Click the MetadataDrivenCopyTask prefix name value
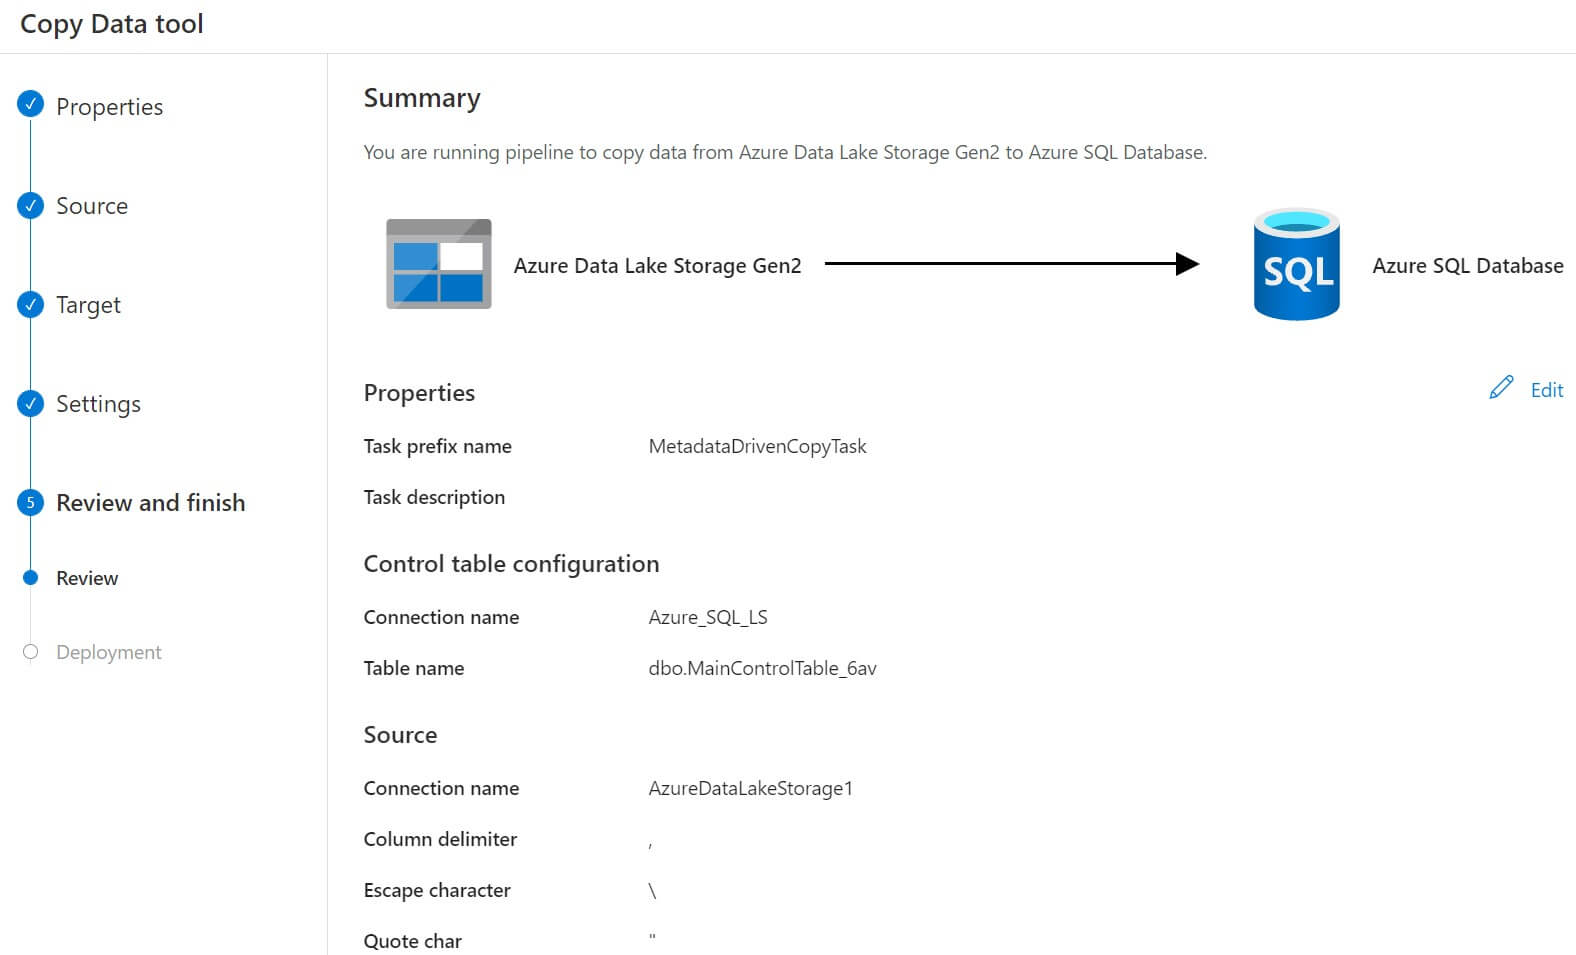 click(x=757, y=446)
